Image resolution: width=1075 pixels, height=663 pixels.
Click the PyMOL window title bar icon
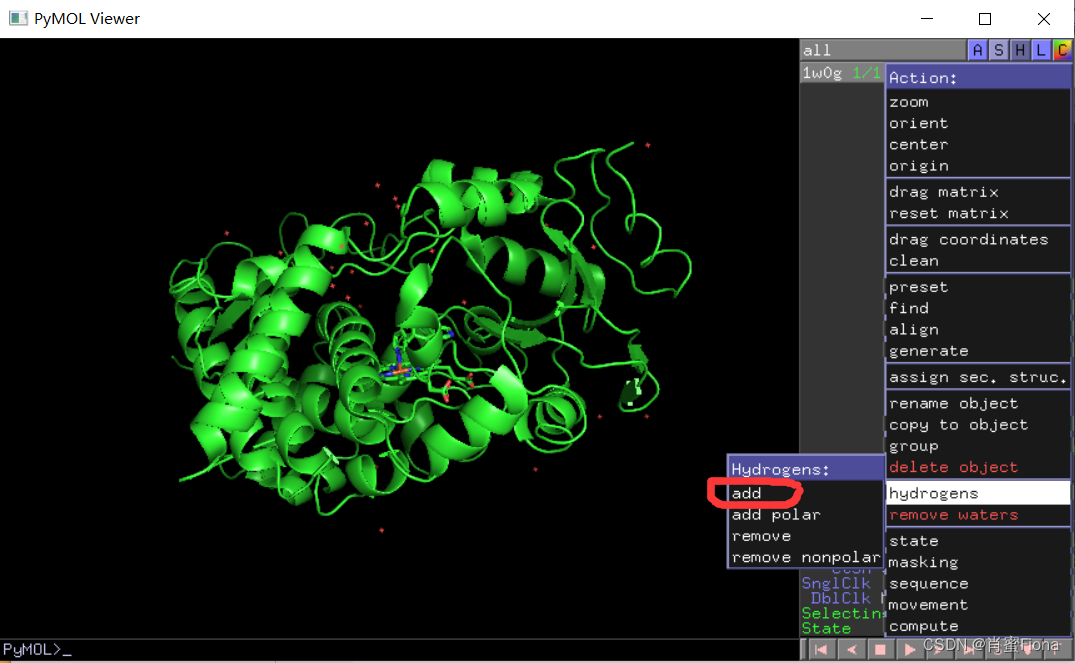[x=18, y=19]
